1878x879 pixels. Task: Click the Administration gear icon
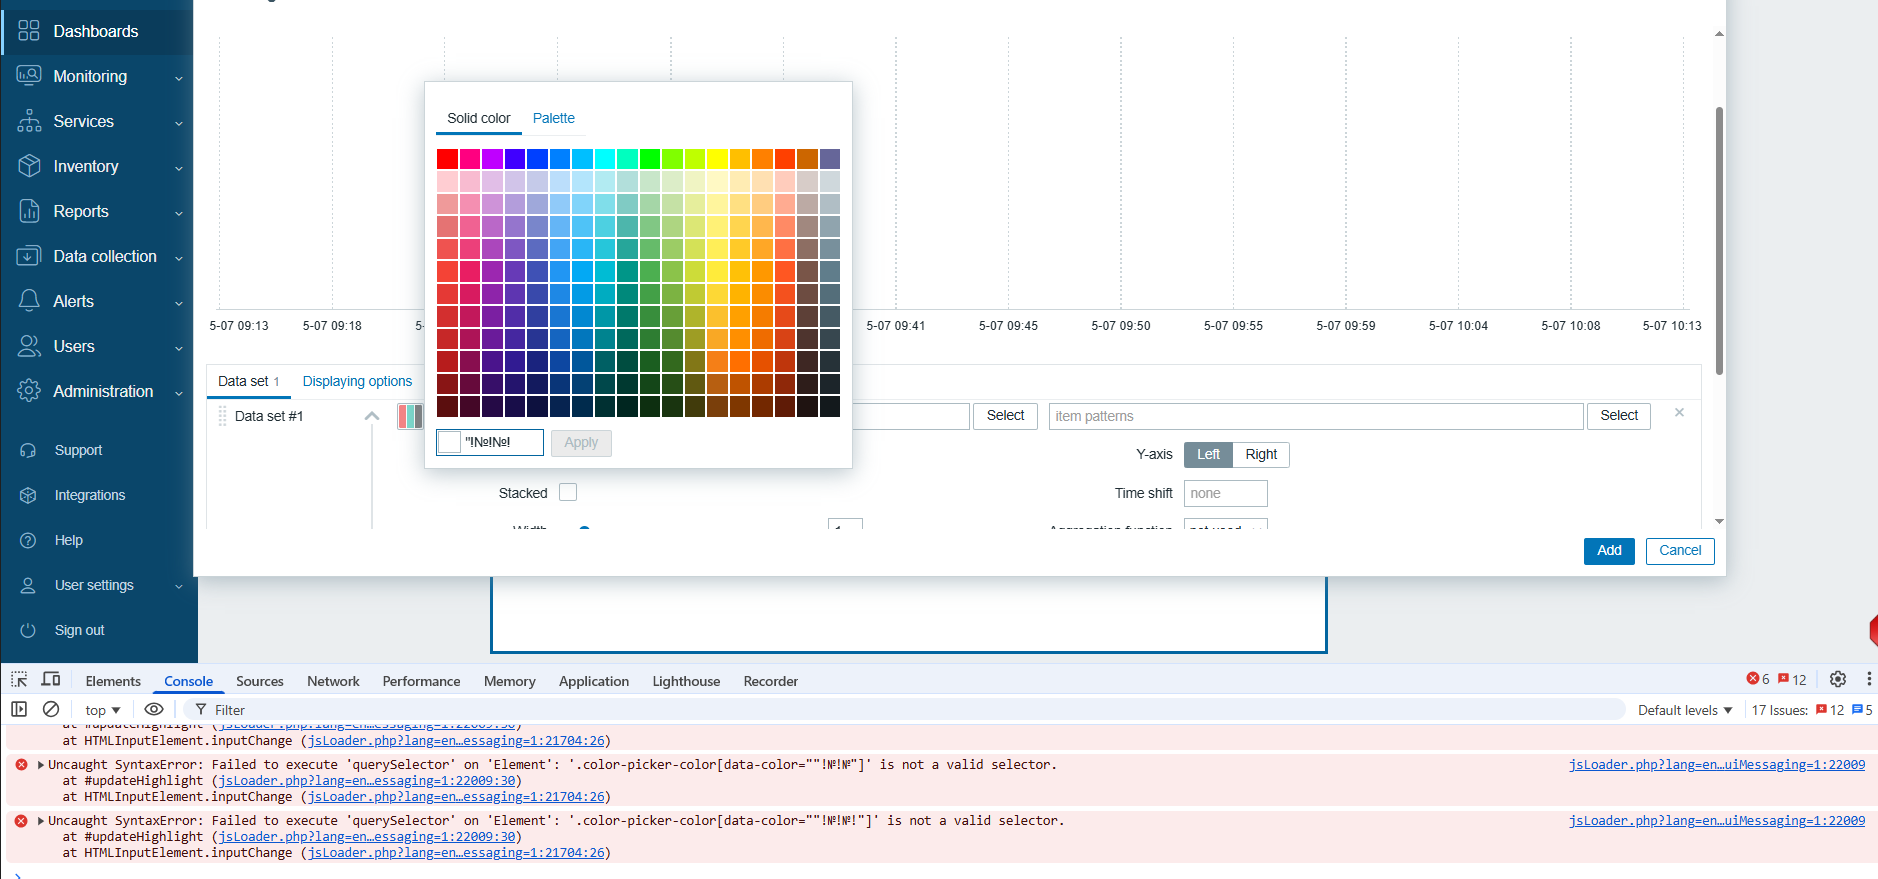(29, 391)
